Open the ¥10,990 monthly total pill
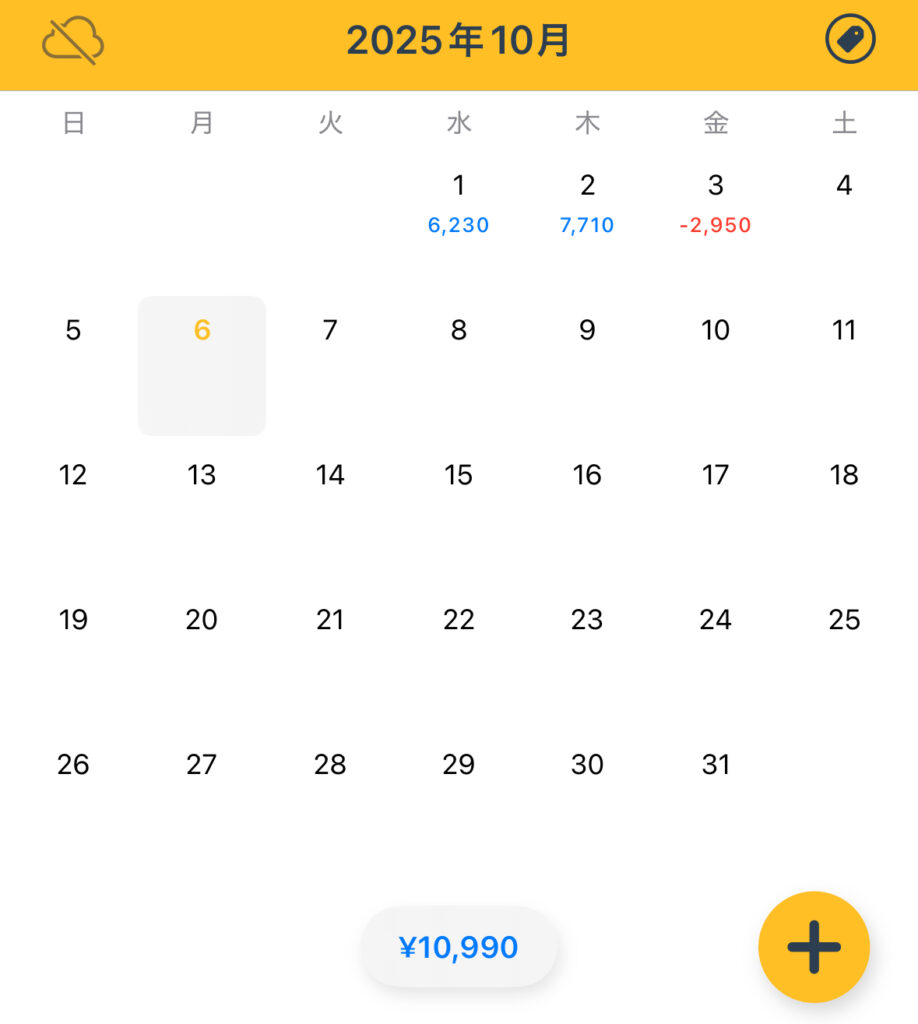The image size is (918, 1024). pyautogui.click(x=459, y=947)
